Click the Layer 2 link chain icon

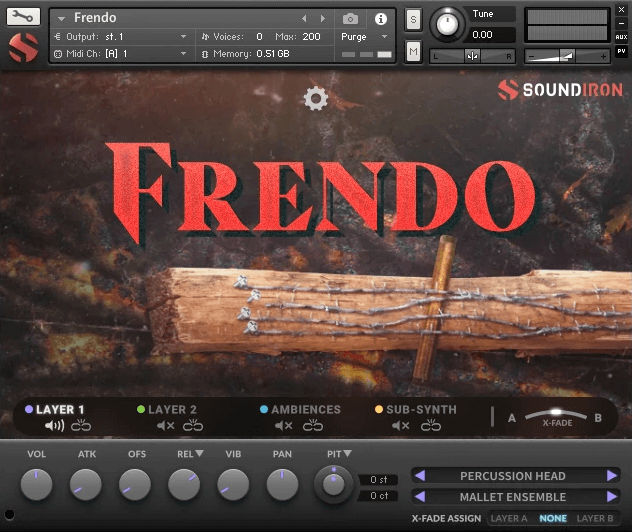[192, 426]
